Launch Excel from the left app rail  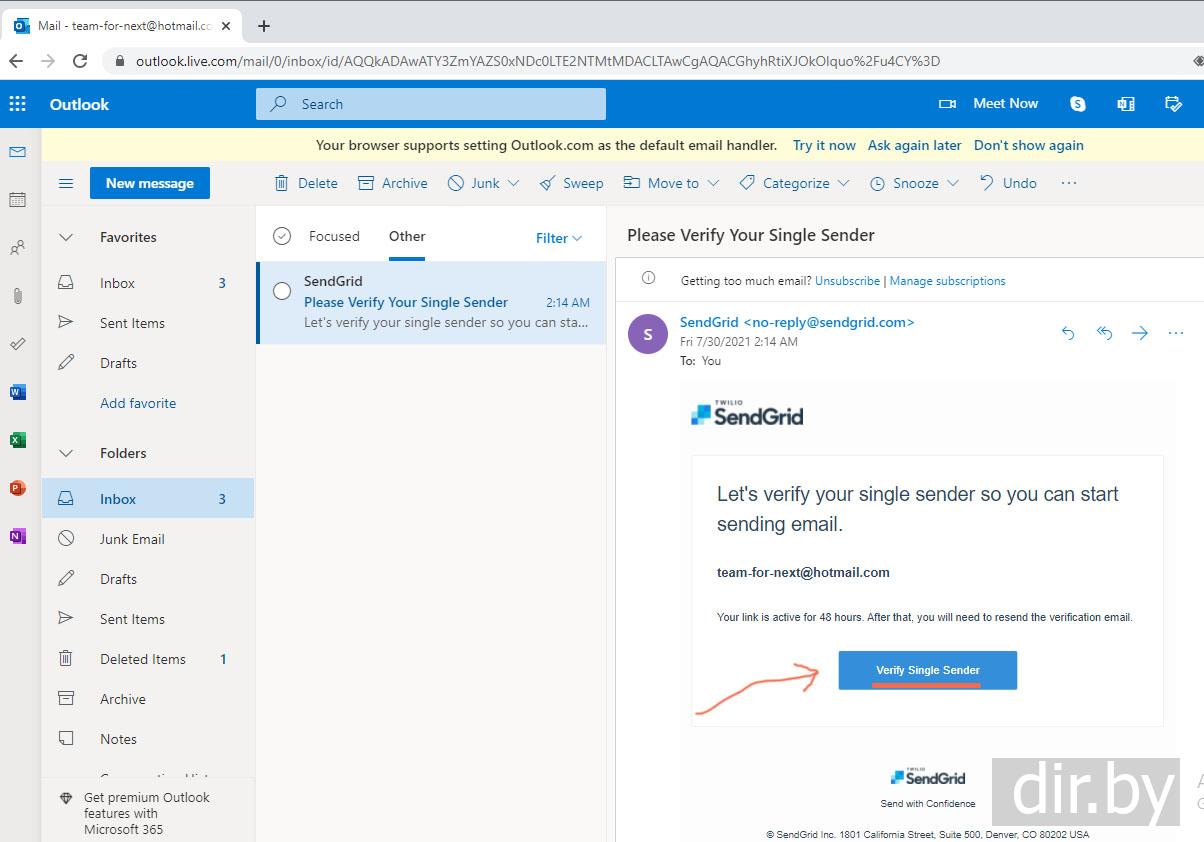click(x=17, y=440)
